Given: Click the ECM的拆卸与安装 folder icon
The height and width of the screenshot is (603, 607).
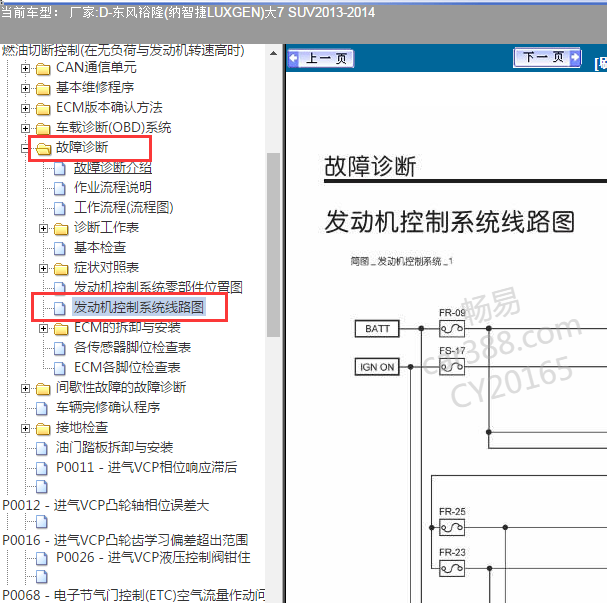Looking at the screenshot, I should [x=61, y=329].
